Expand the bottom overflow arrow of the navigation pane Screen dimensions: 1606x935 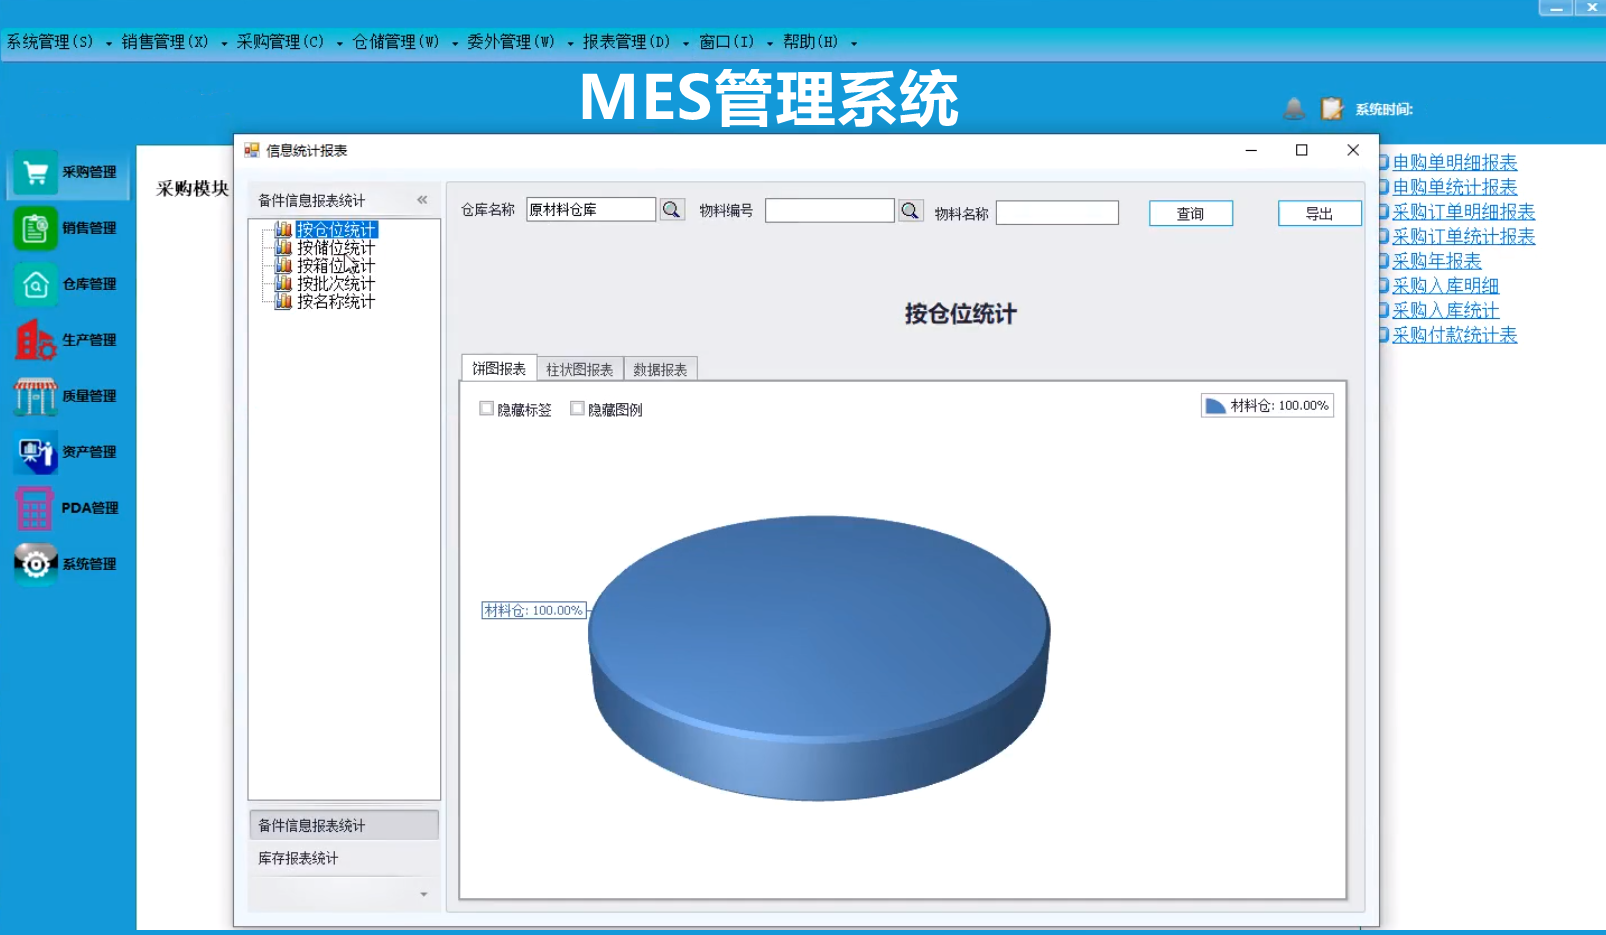(424, 894)
